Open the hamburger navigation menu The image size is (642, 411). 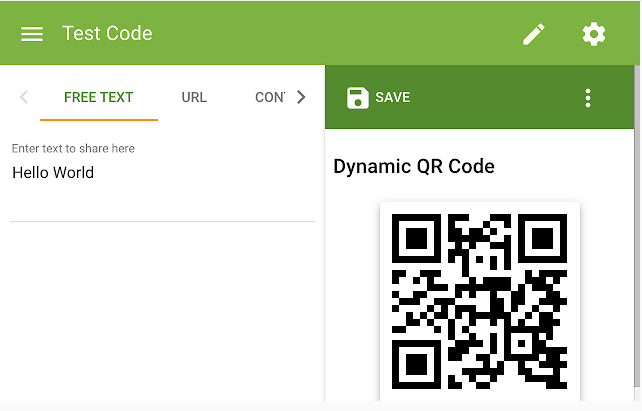pos(32,34)
